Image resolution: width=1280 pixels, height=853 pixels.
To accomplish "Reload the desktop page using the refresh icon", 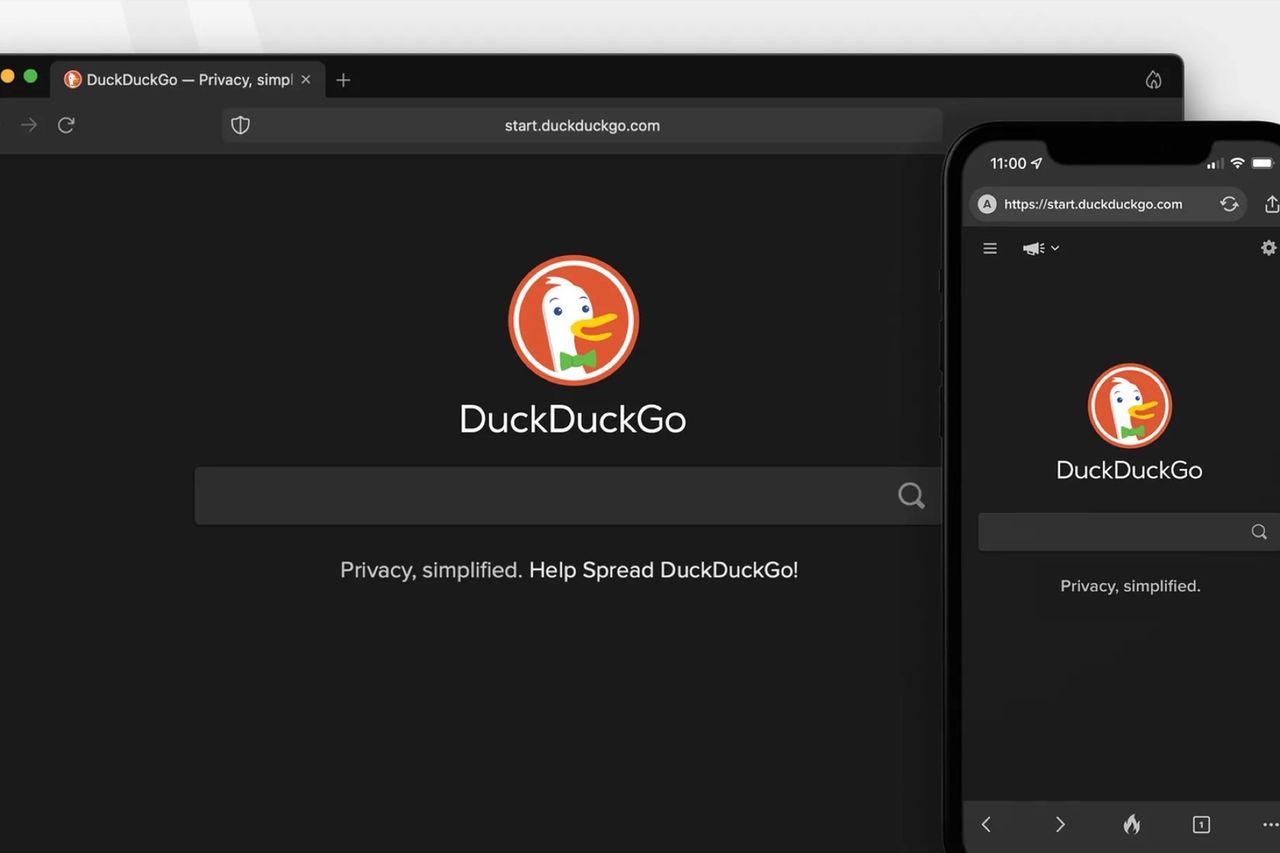I will click(x=66, y=124).
